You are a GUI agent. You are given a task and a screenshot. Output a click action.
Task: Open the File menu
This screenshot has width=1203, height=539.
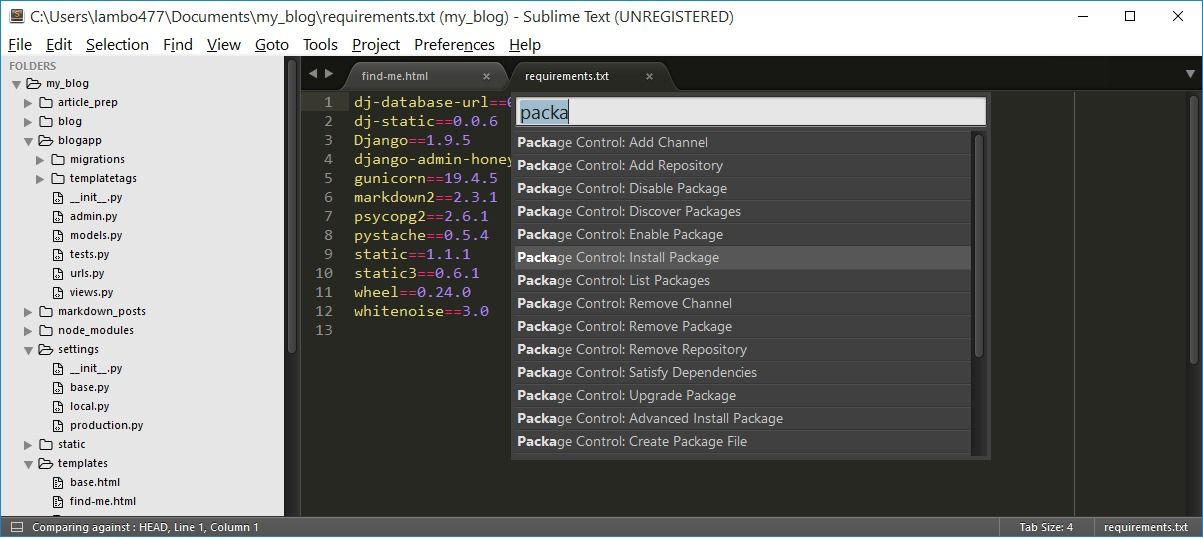point(20,44)
